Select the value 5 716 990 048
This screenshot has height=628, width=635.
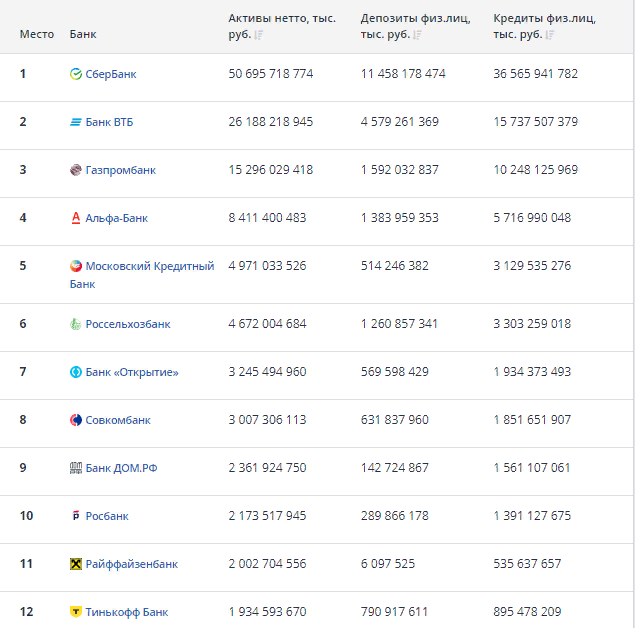click(532, 217)
